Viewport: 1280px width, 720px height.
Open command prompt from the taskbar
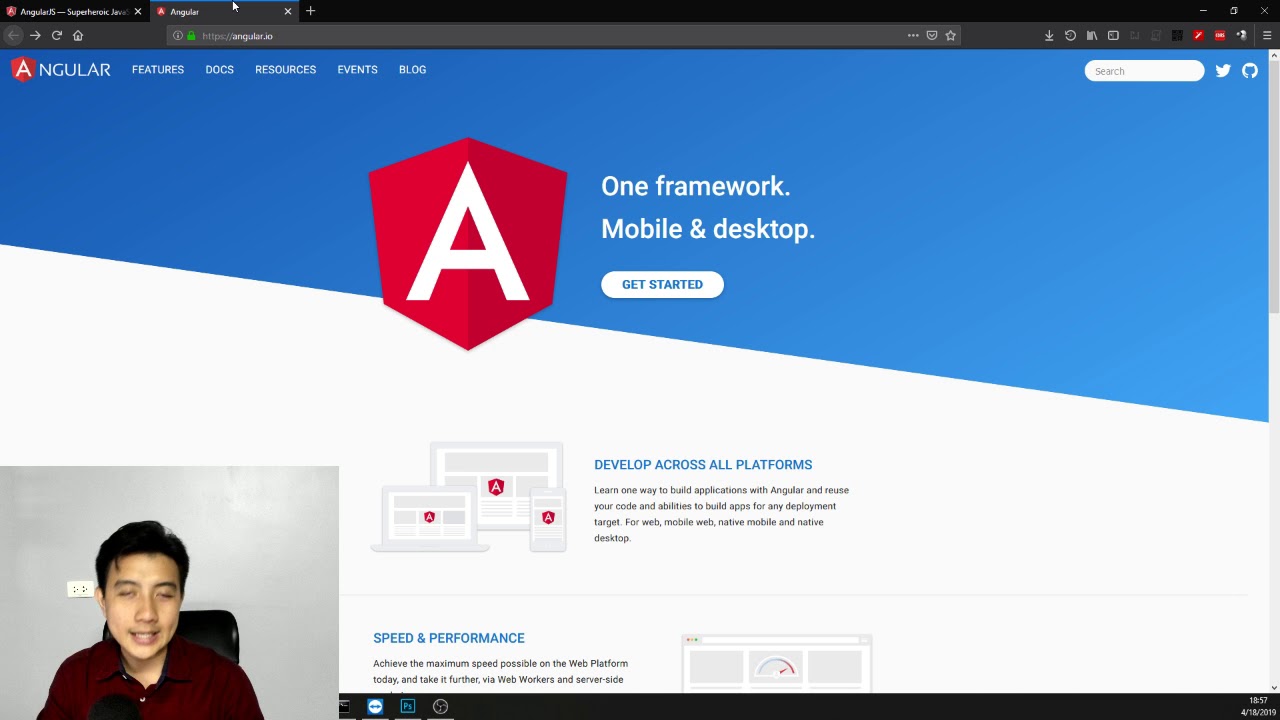point(344,706)
